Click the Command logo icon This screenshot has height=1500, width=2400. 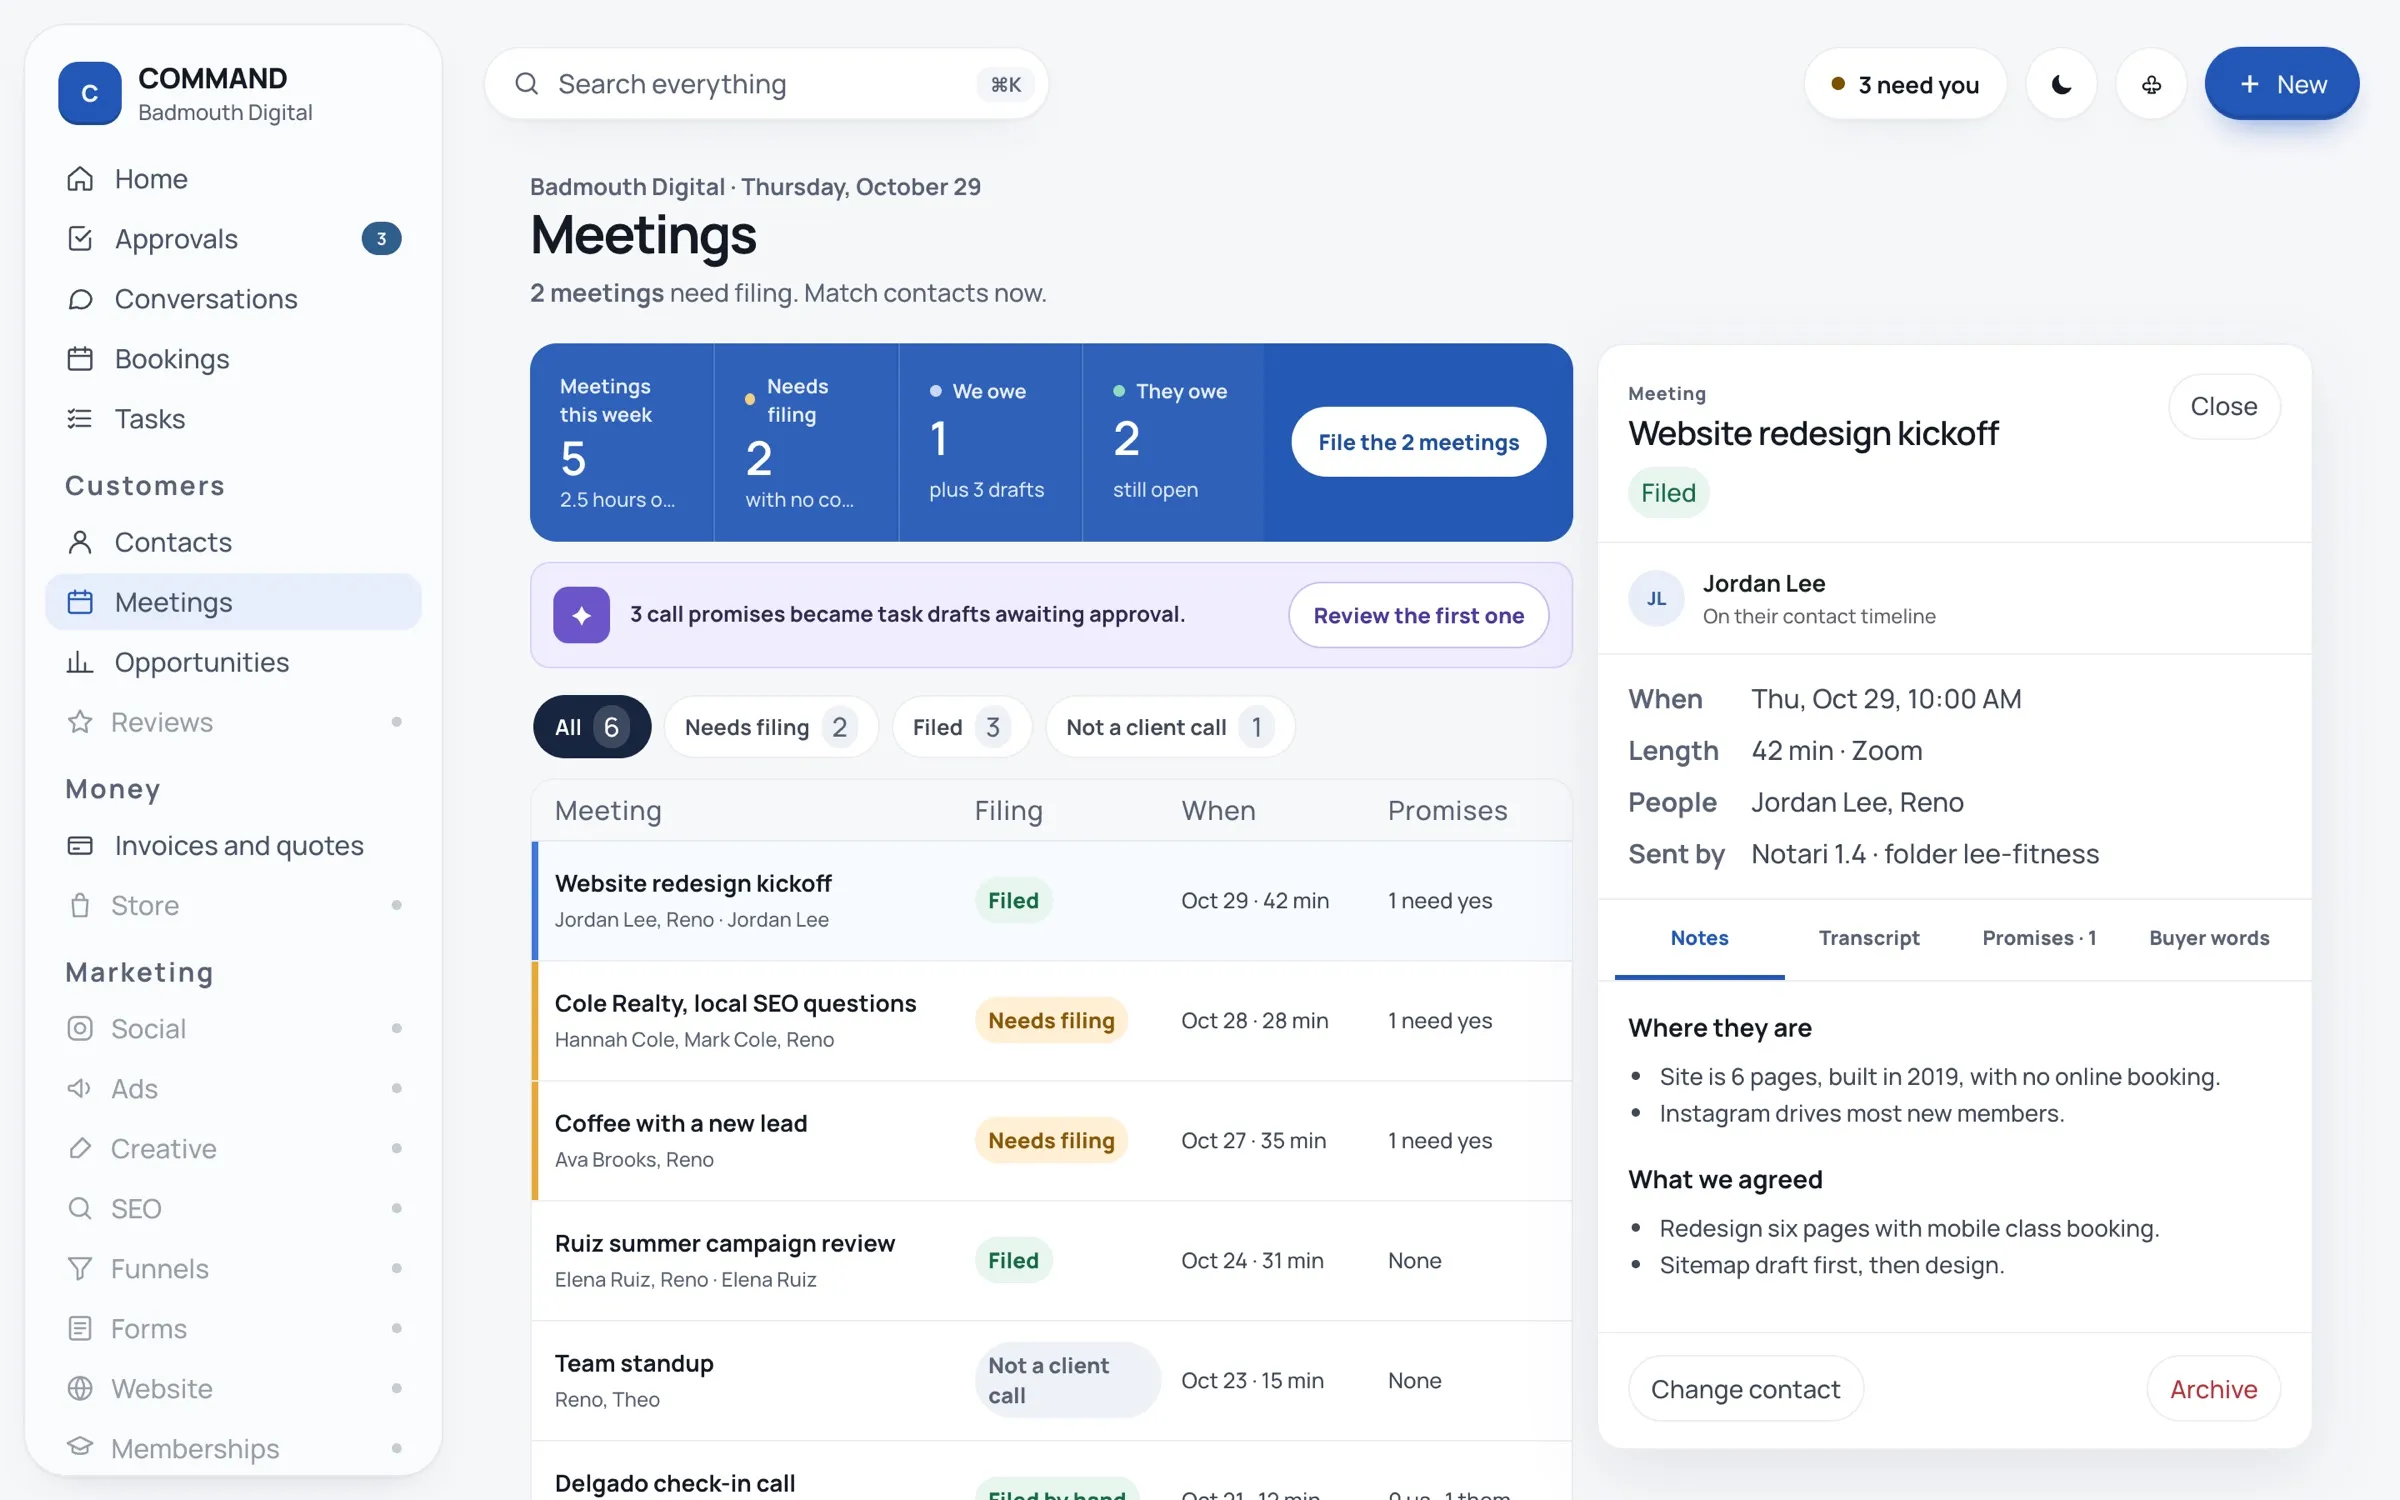click(x=89, y=93)
